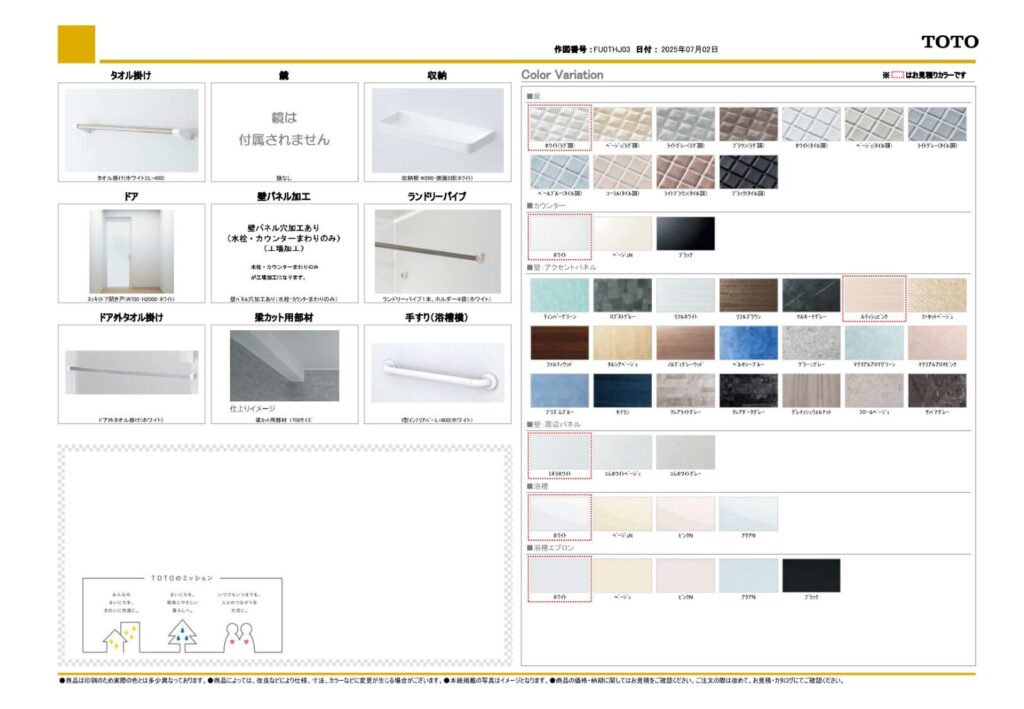Viewport: 1024px width, 709px height.
Task: View the 梁カット用部材 beam cut image
Action: [284, 366]
